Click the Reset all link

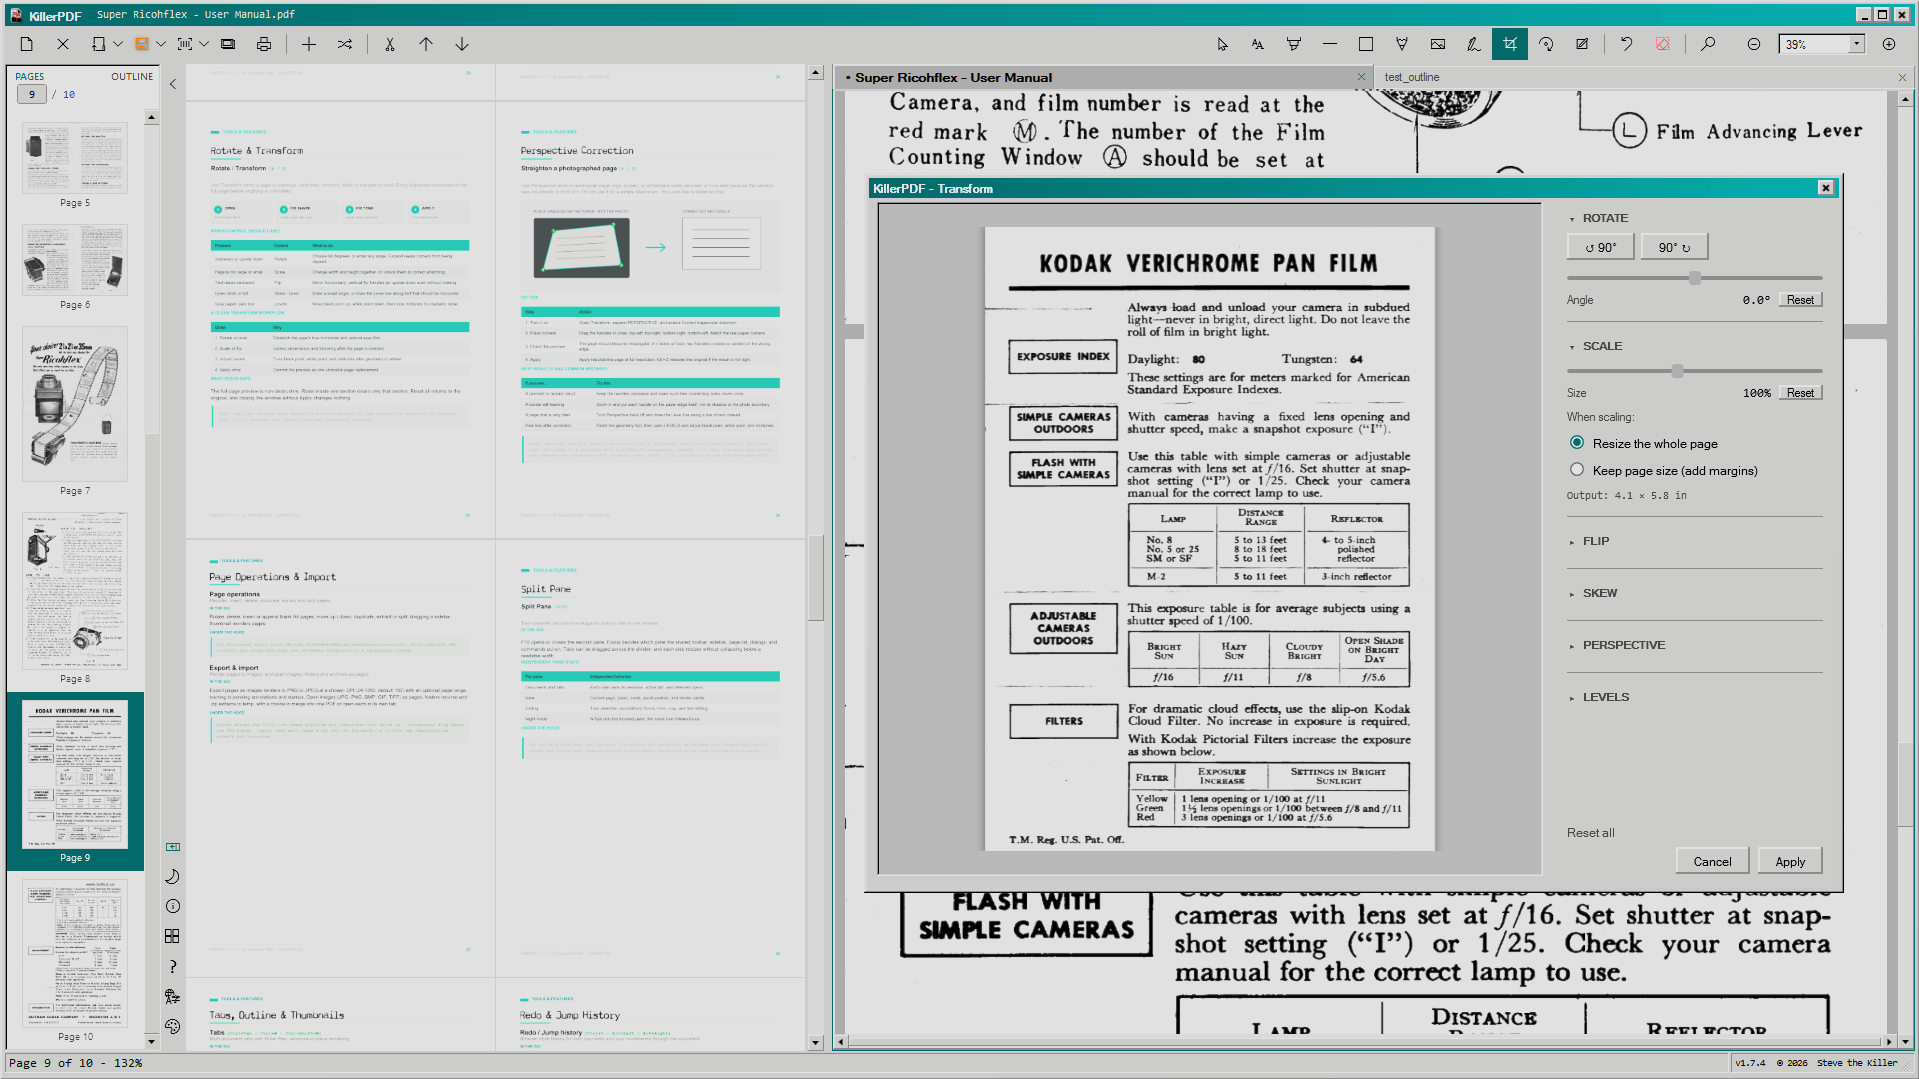(x=1590, y=833)
